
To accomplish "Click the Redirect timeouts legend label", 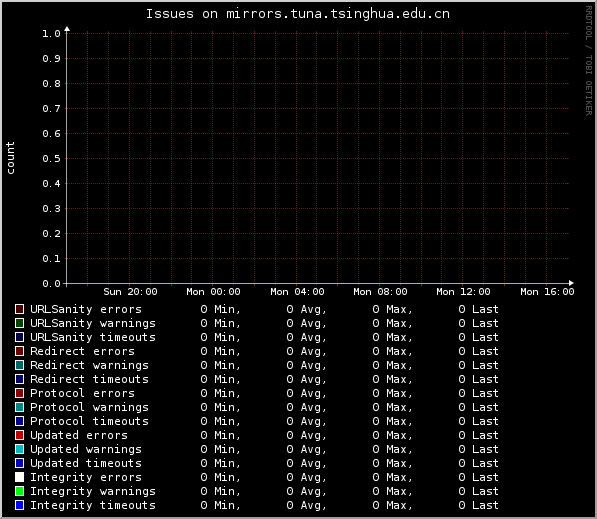I will pos(89,379).
